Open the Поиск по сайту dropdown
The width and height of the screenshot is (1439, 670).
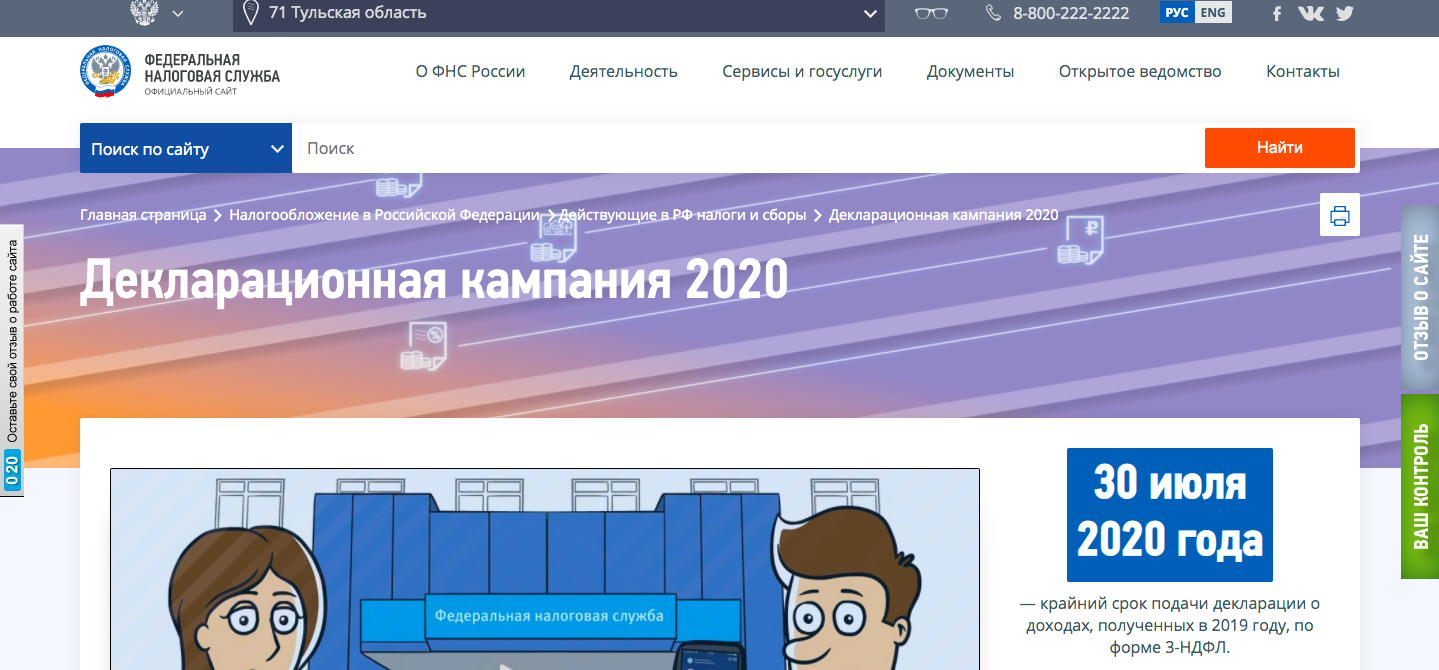tap(186, 149)
